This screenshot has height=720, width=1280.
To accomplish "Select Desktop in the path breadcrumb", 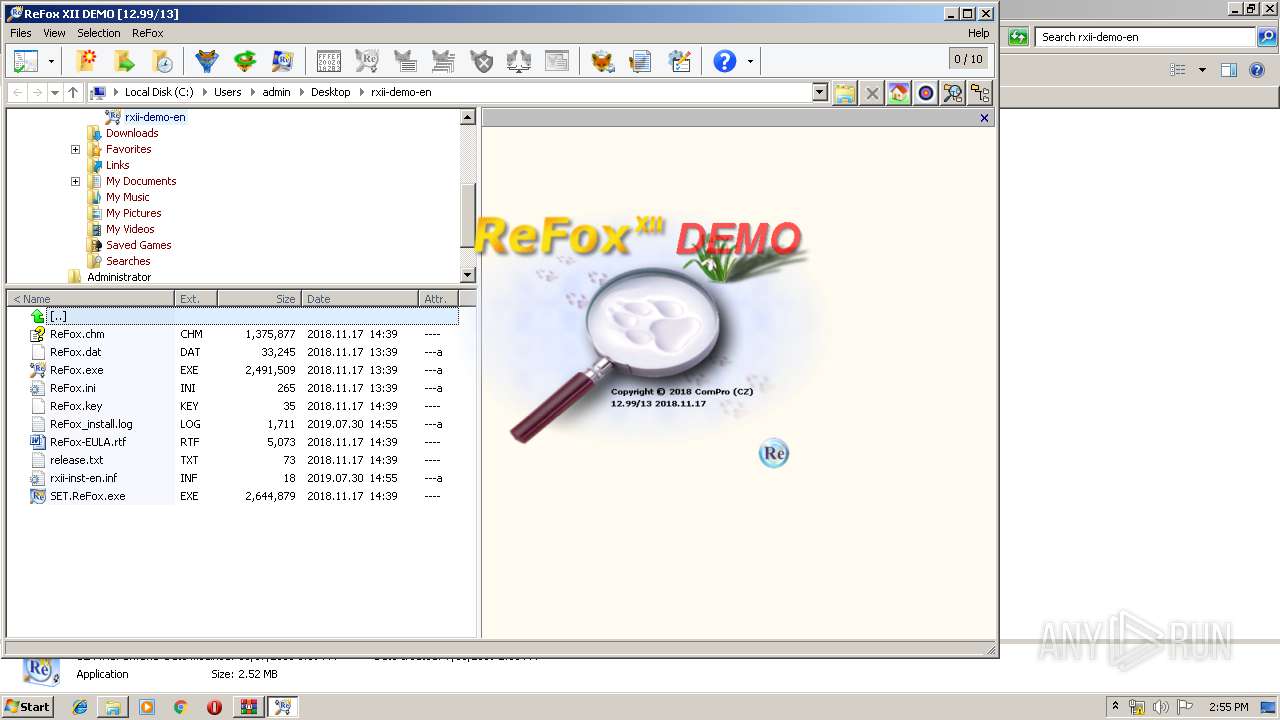I will point(331,92).
